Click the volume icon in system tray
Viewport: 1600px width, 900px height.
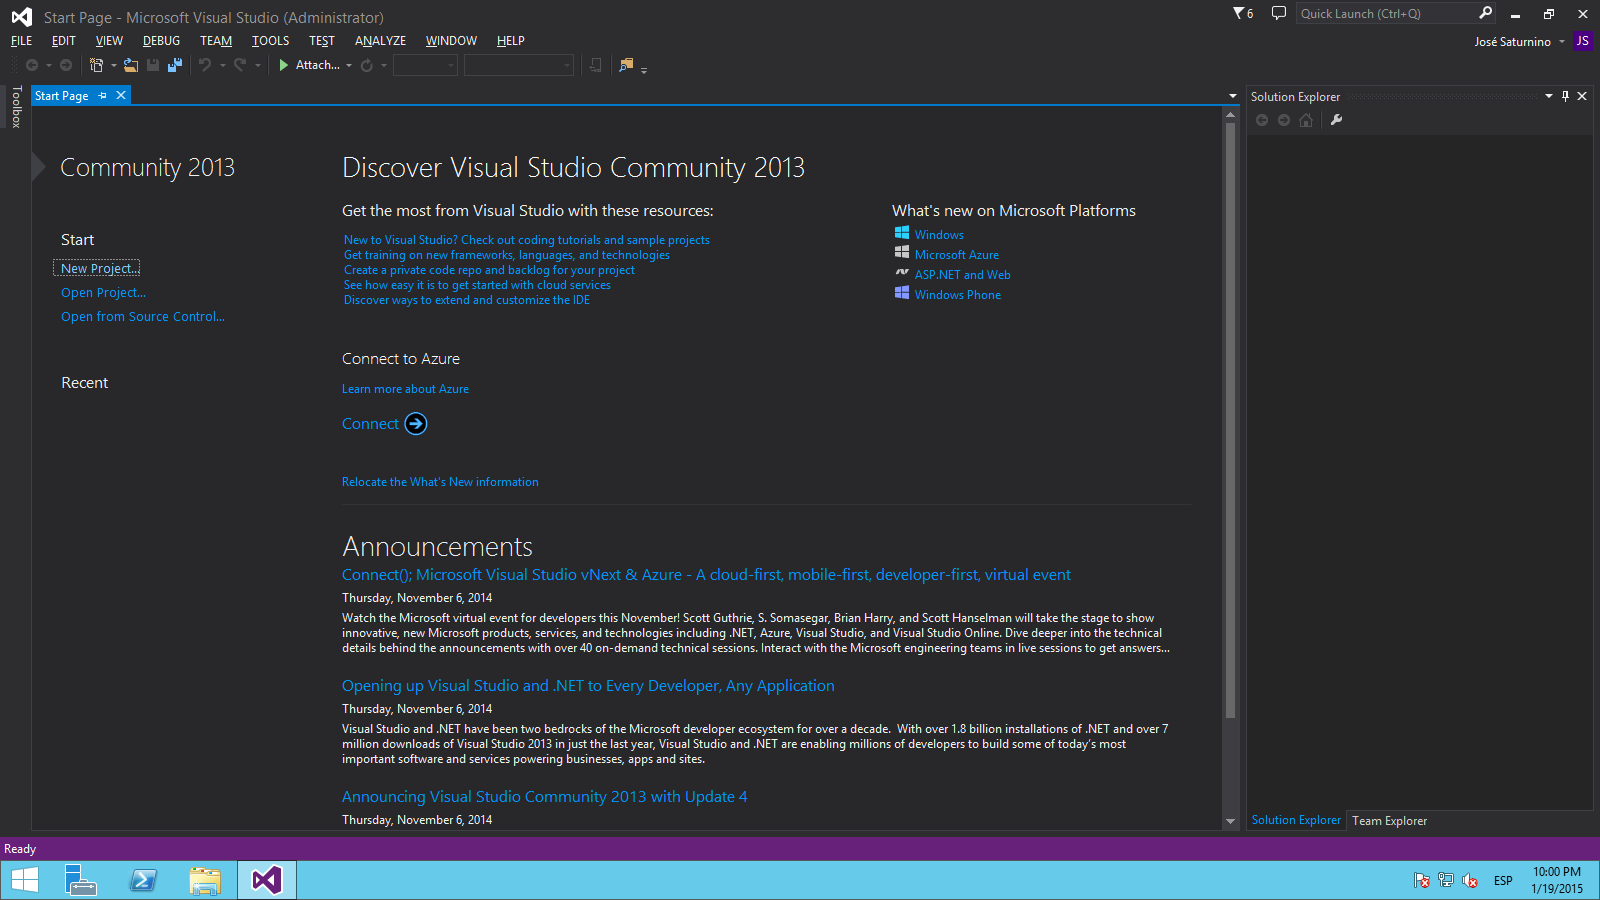click(x=1470, y=880)
